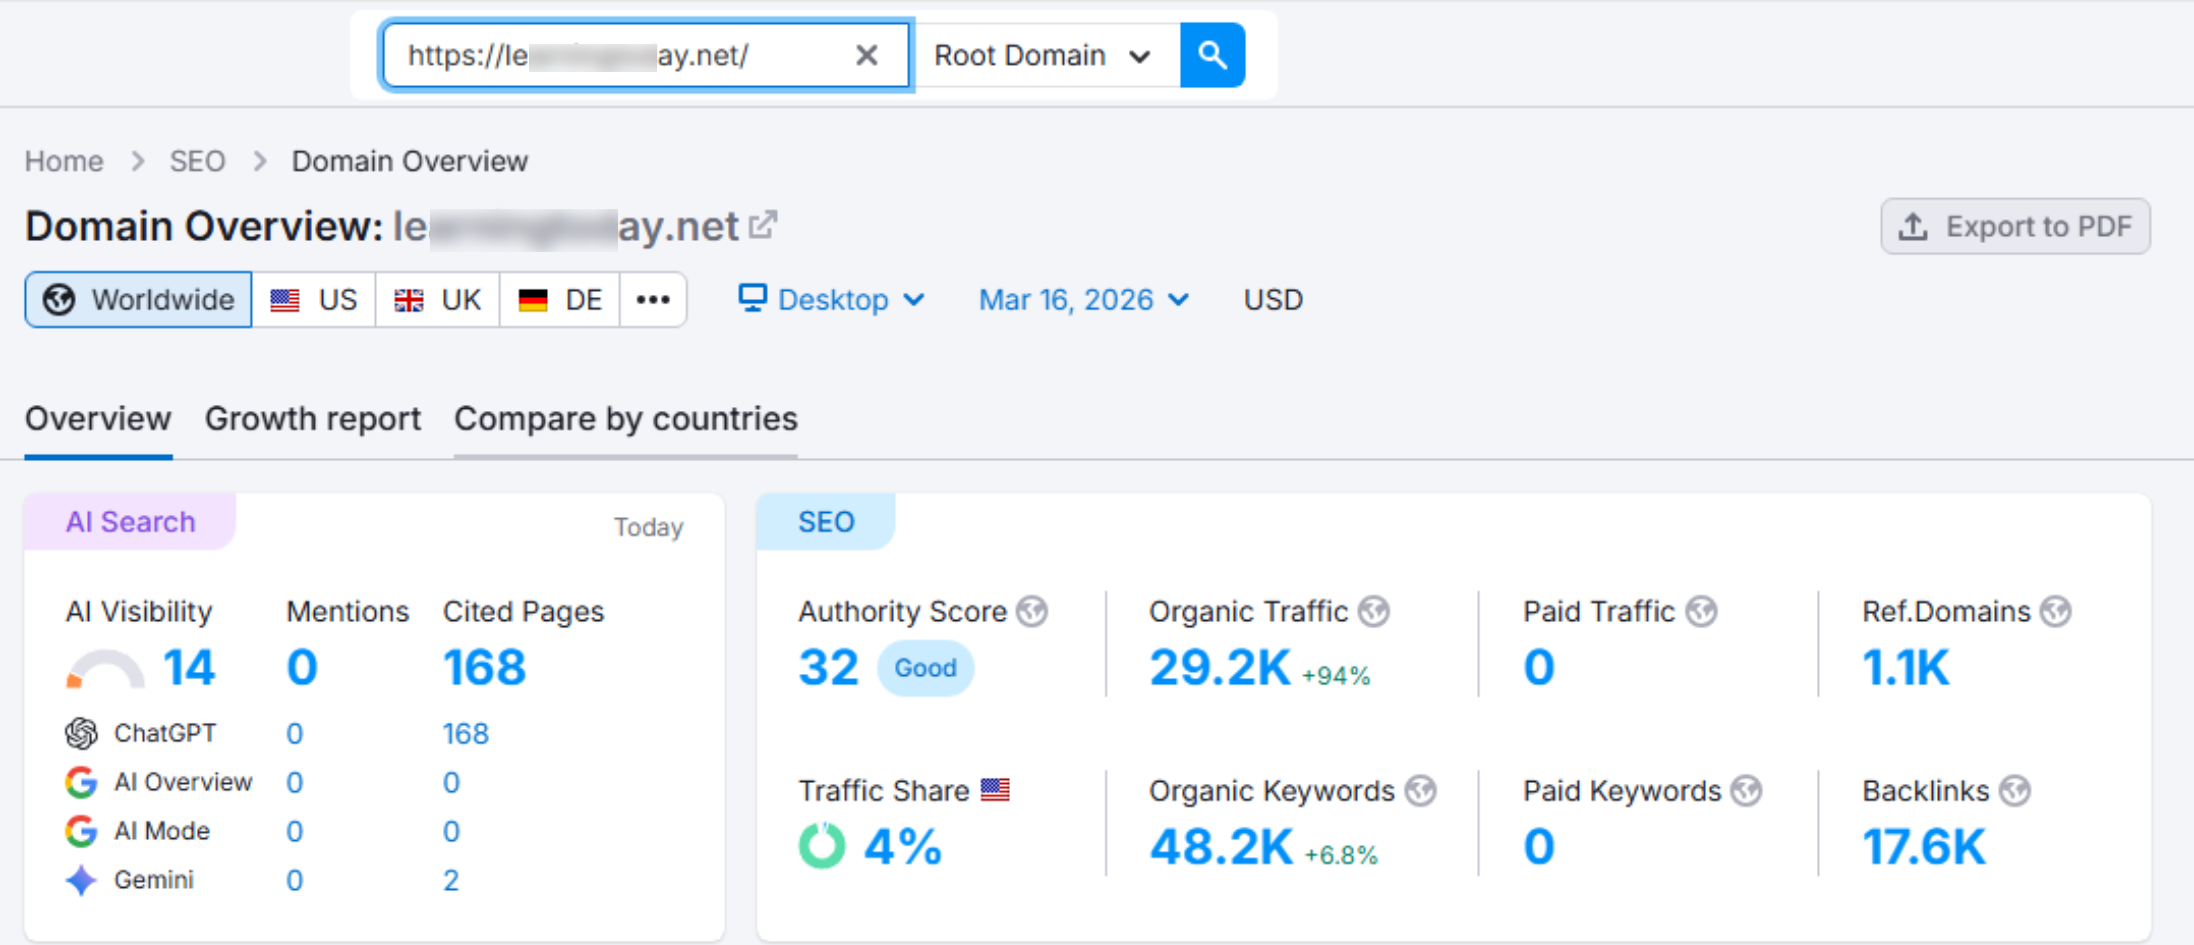This screenshot has height=945, width=2194.
Task: Switch to the Growth report tab
Action: coord(312,419)
